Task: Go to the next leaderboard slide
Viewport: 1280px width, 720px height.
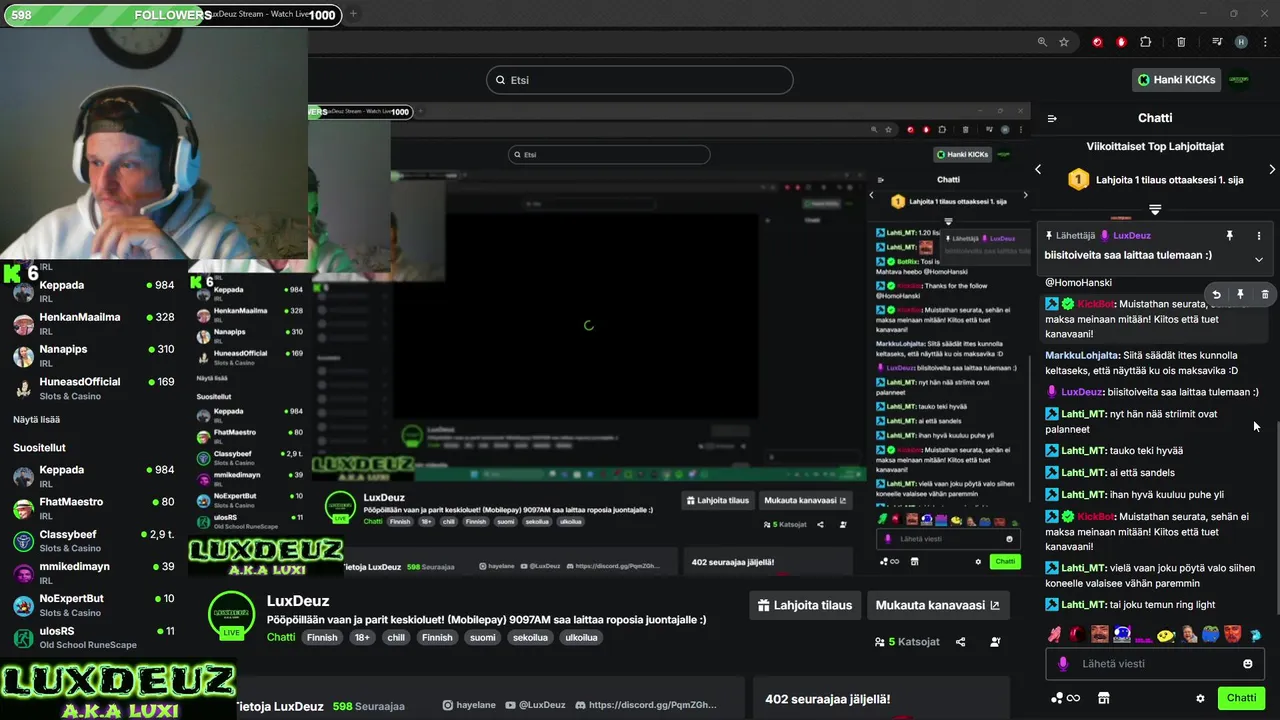Action: click(1272, 169)
